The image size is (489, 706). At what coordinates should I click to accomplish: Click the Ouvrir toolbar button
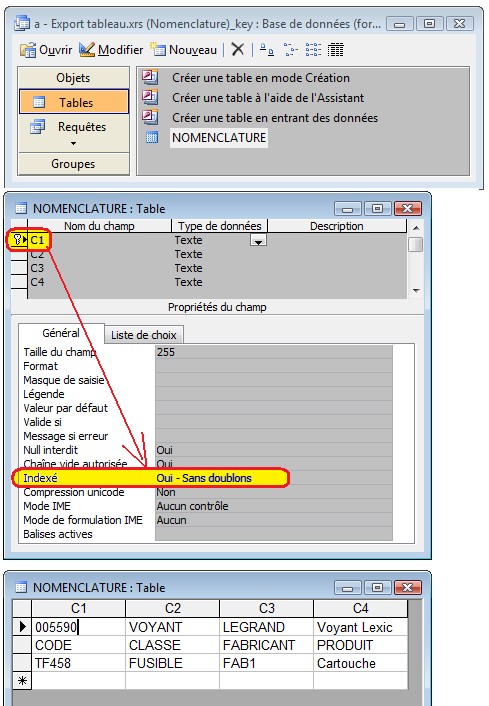[46, 50]
